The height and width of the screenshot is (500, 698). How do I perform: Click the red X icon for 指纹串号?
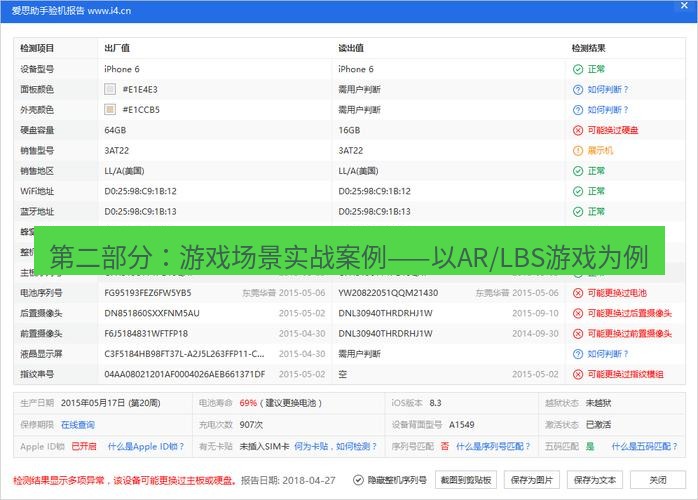click(x=578, y=374)
